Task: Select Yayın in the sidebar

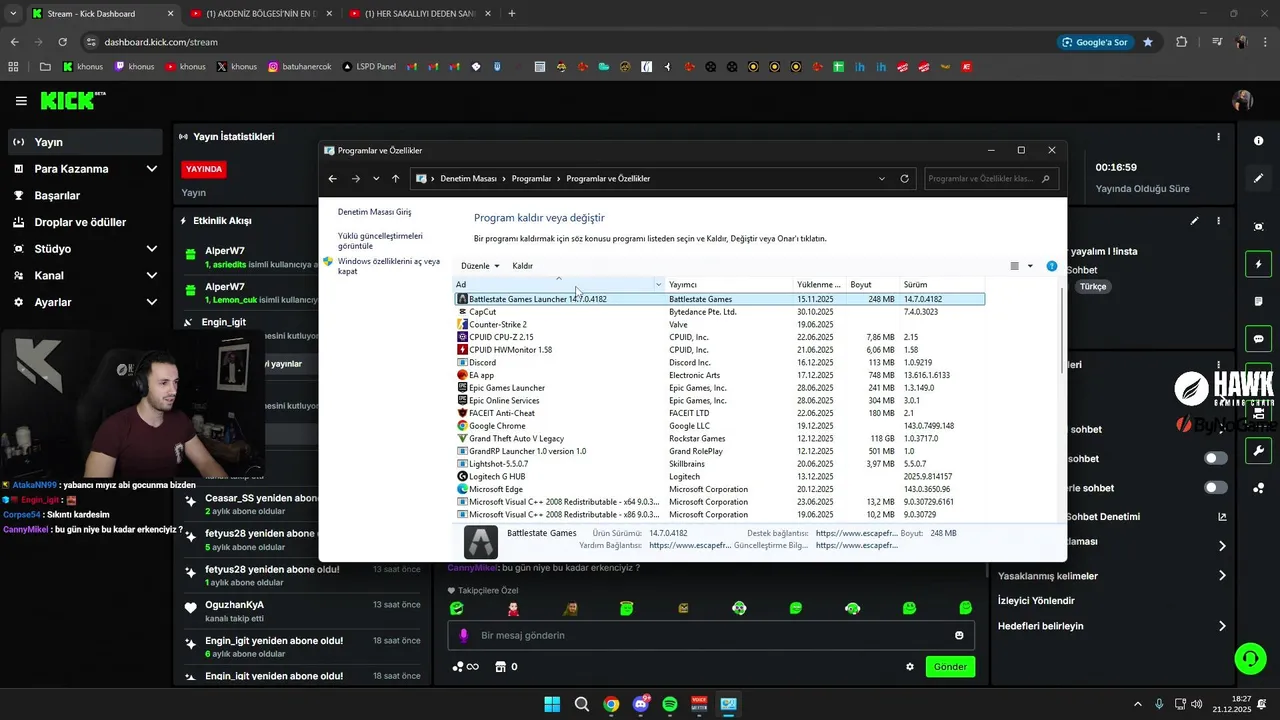Action: (84, 142)
